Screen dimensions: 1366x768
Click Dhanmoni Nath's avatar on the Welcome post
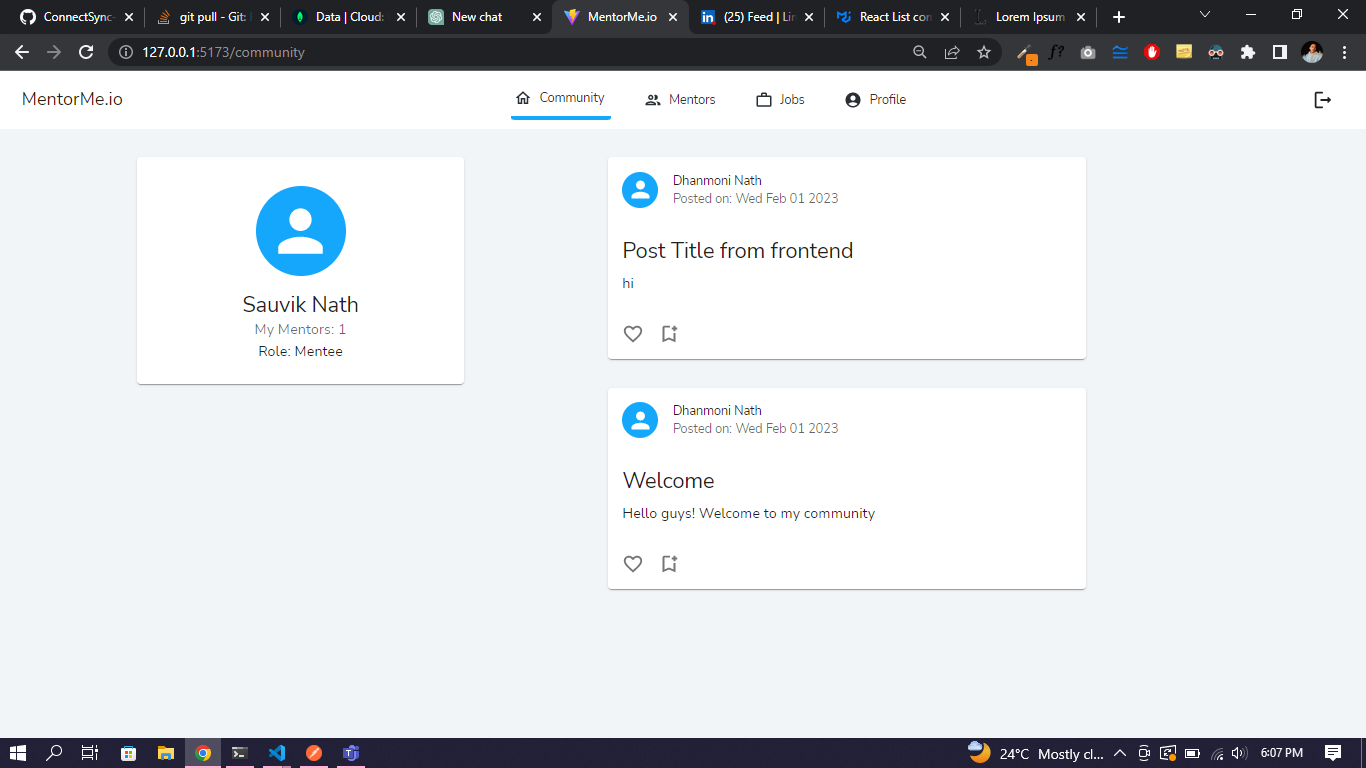[640, 420]
